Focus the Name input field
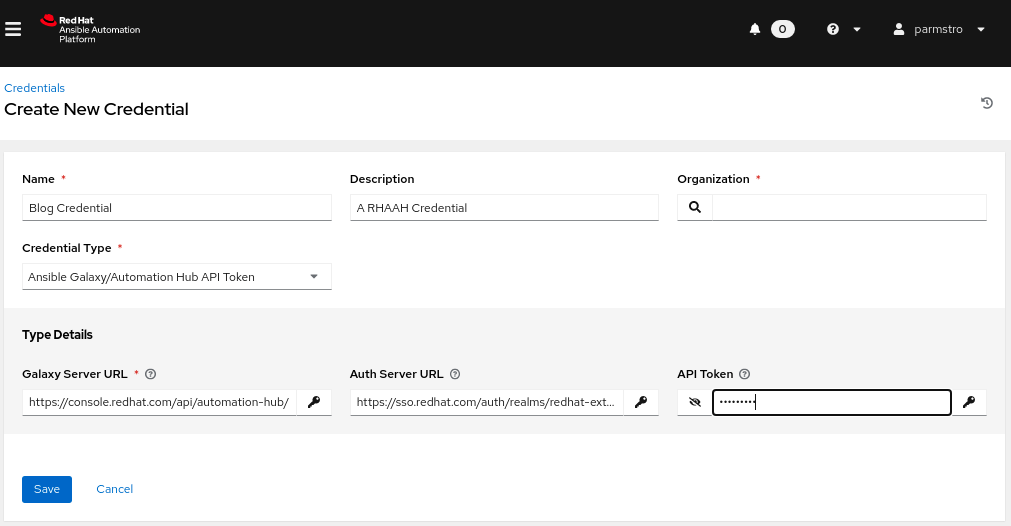The image size is (1011, 526). [x=176, y=207]
